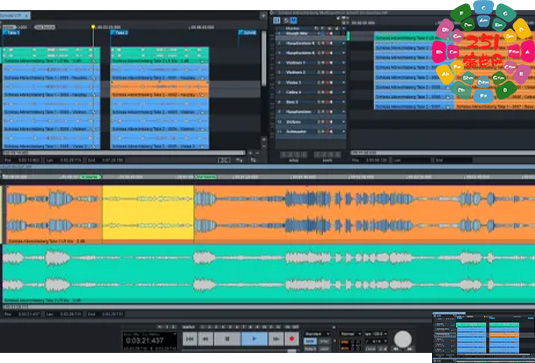Select the Stützen track name
Screen dimensions: 535x363
(x=293, y=122)
